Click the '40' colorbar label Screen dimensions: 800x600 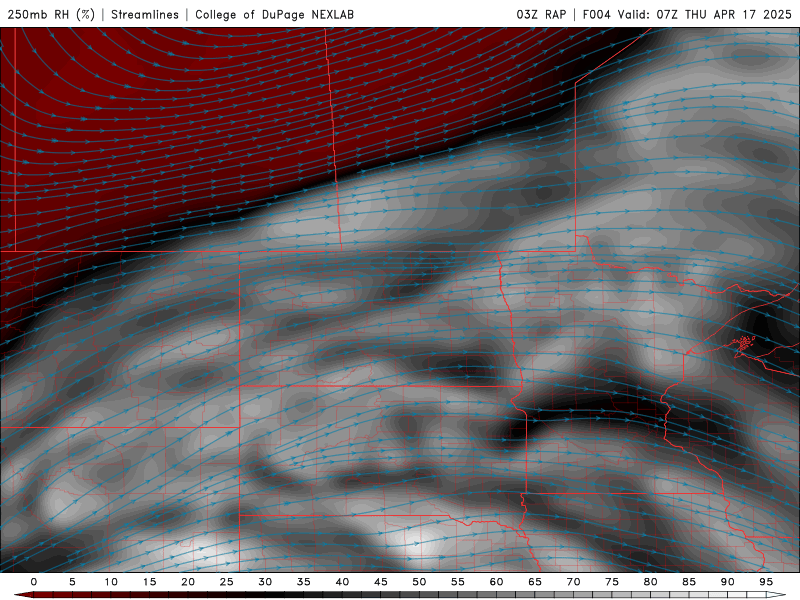[342, 582]
